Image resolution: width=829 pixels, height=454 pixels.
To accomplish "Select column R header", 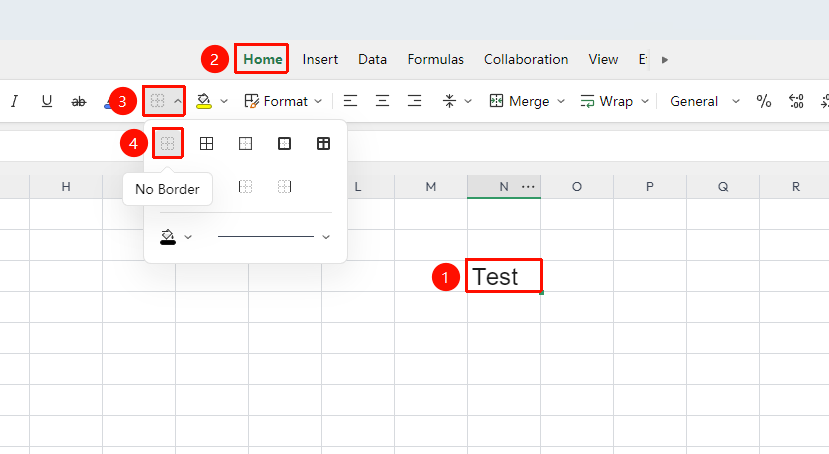I will click(x=795, y=187).
